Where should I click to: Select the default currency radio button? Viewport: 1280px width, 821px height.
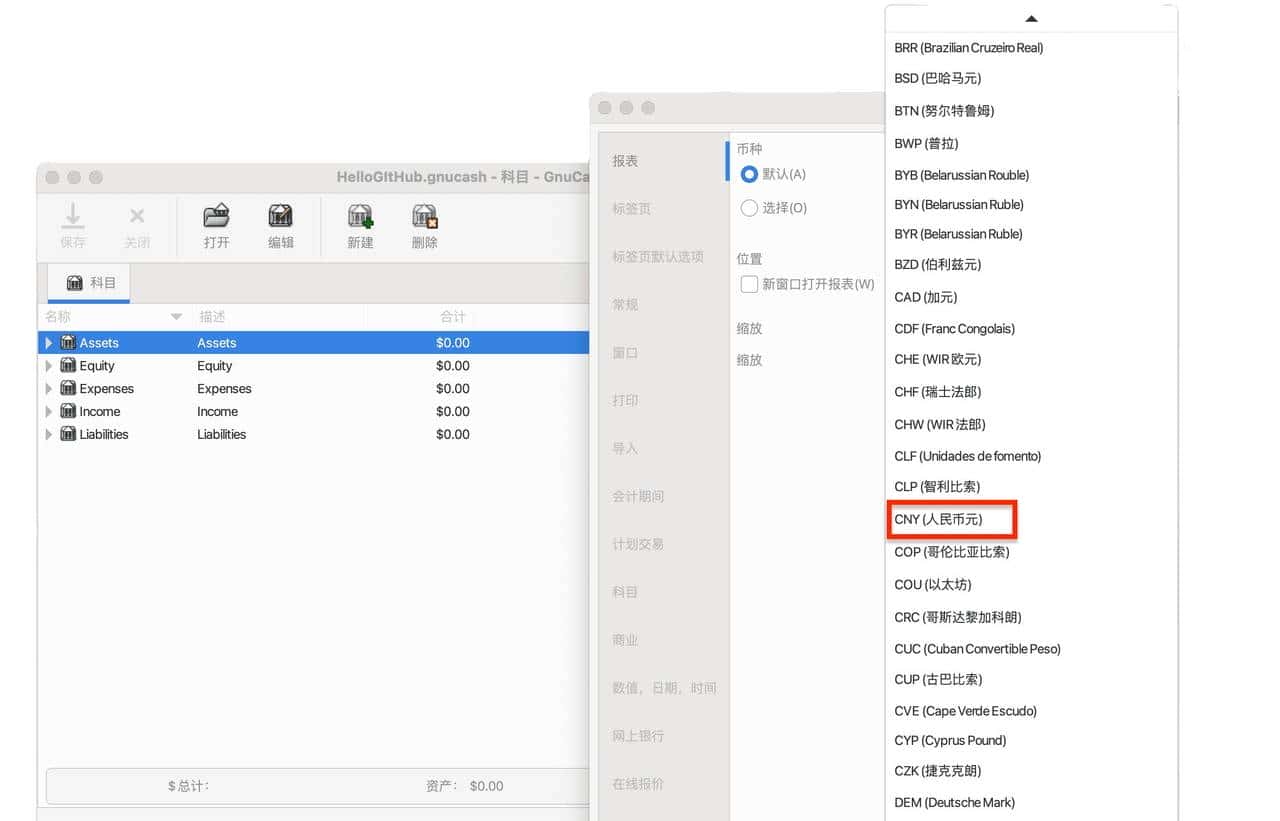(x=749, y=174)
